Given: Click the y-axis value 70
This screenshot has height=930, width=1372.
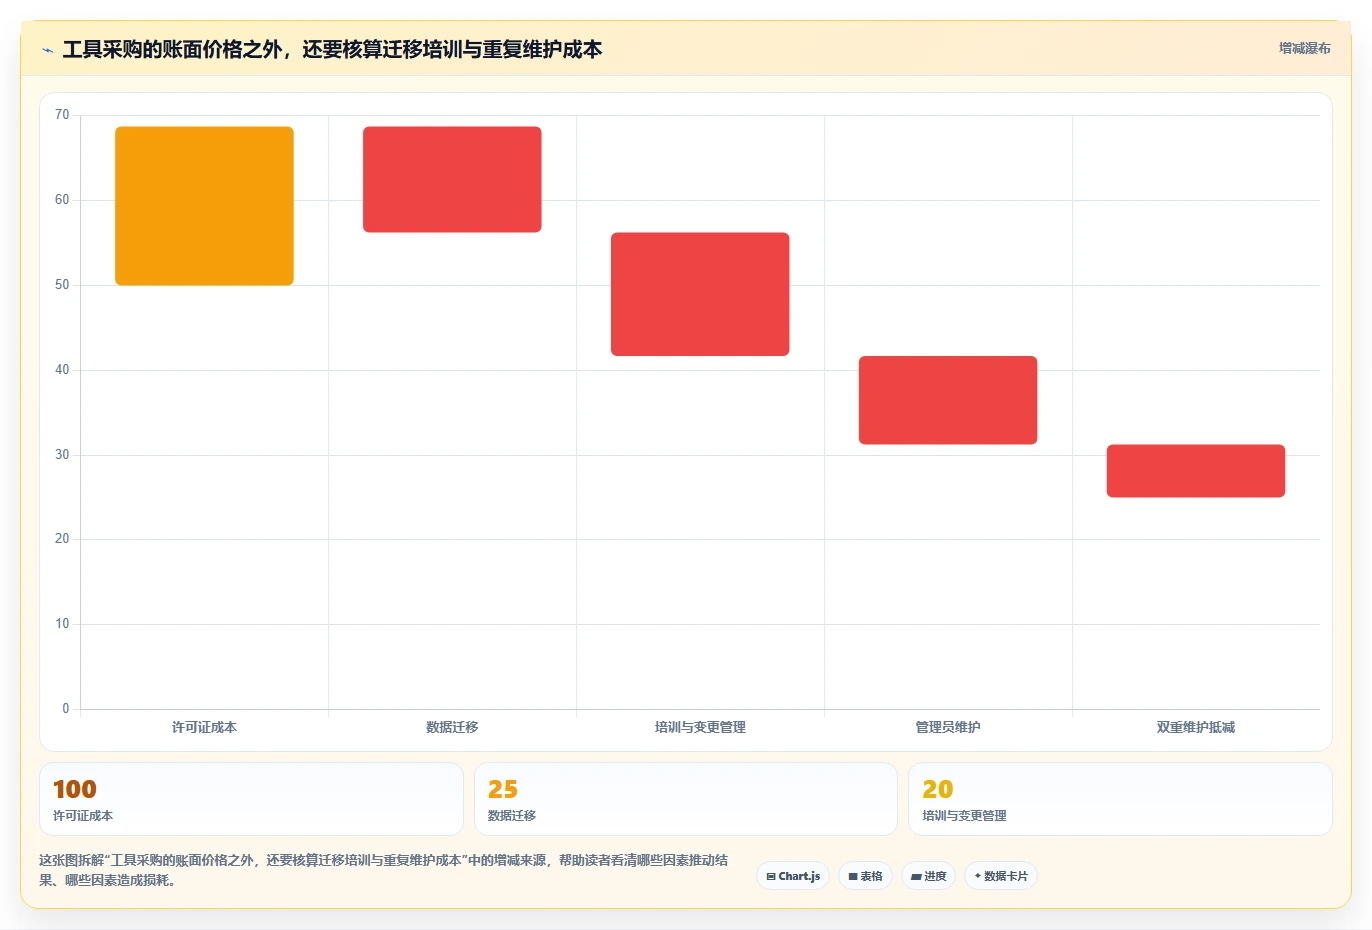Looking at the screenshot, I should (x=62, y=115).
